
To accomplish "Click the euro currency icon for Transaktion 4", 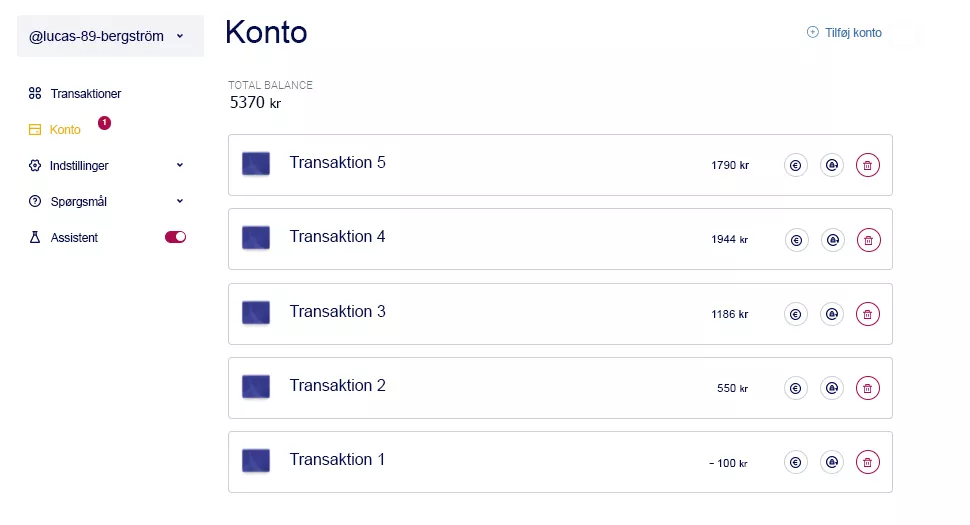I will pyautogui.click(x=796, y=240).
